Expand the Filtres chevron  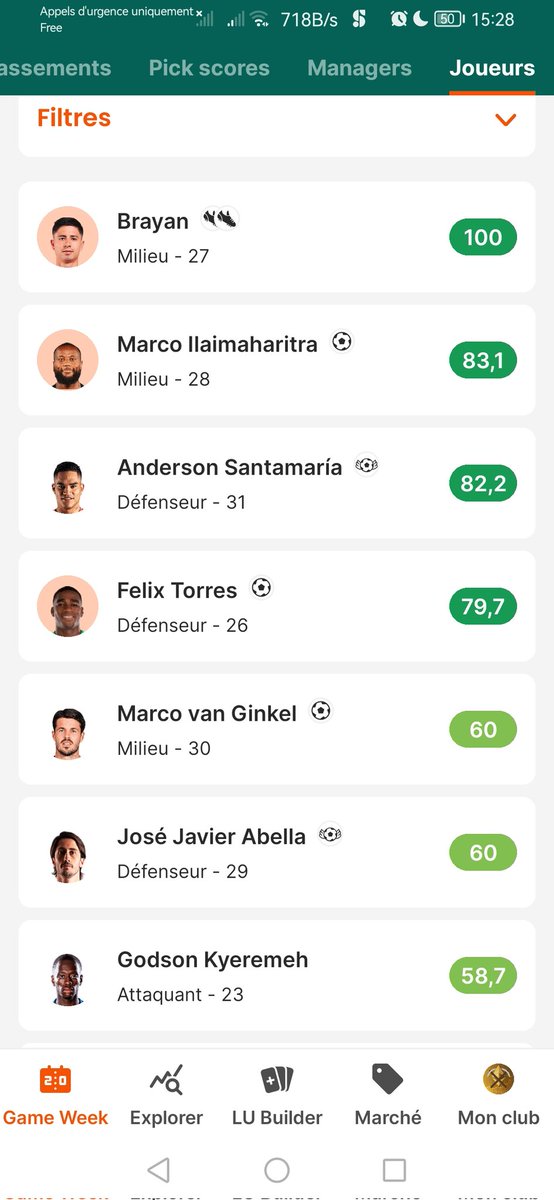click(506, 120)
